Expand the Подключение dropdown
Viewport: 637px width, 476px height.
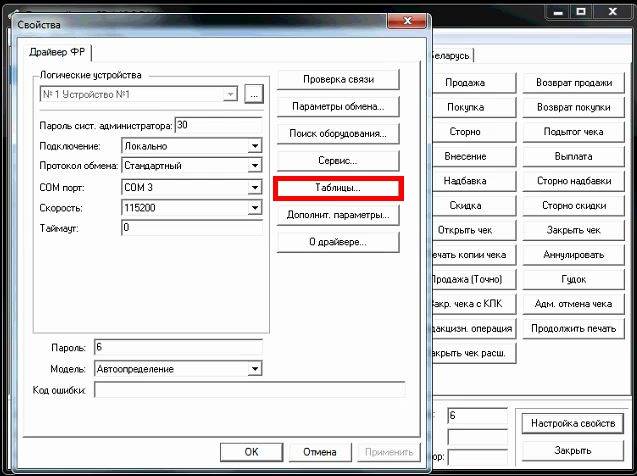click(255, 146)
